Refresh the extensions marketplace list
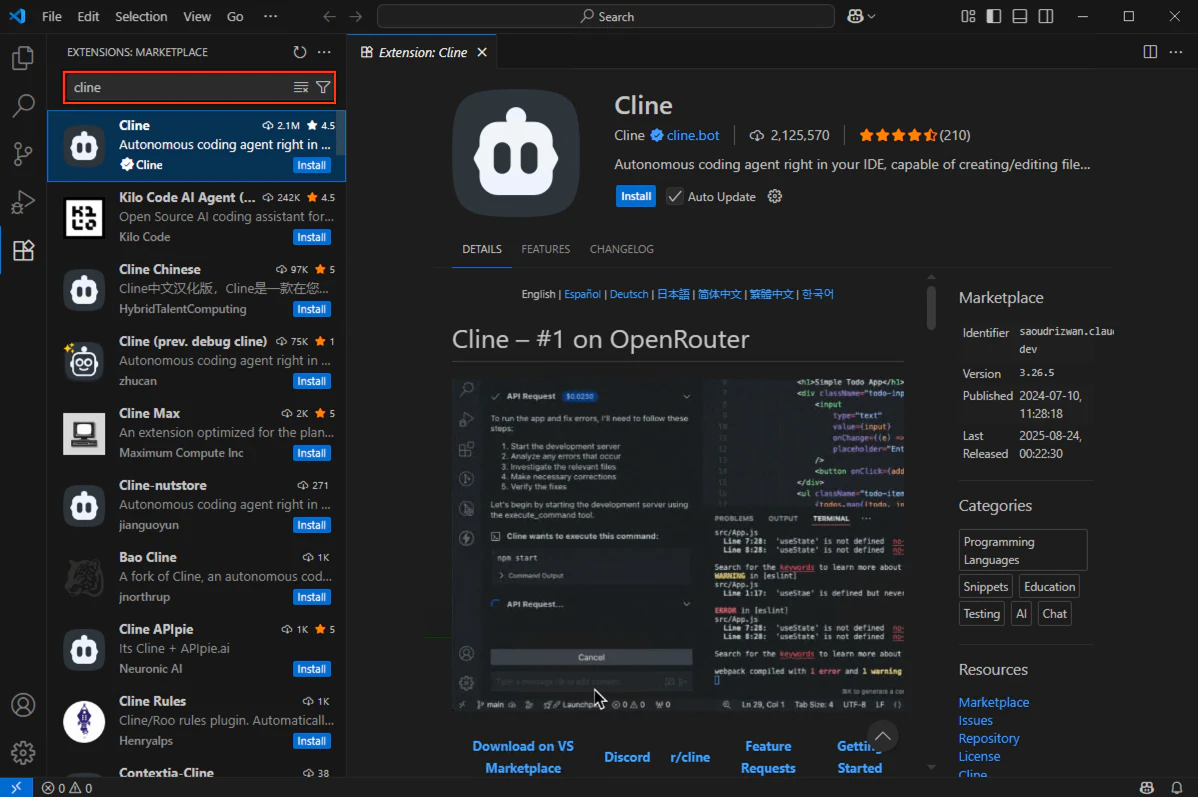 (x=300, y=52)
